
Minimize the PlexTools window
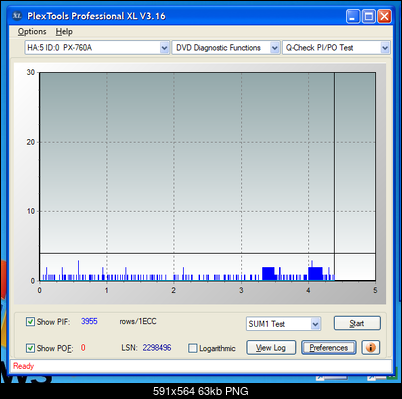(353, 16)
